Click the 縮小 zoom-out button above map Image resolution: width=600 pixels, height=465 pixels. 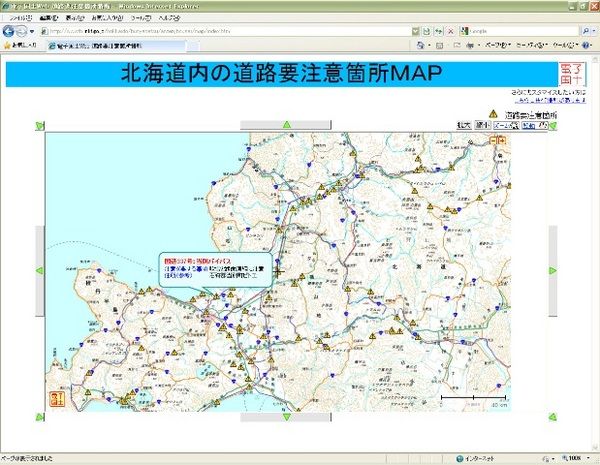(482, 126)
